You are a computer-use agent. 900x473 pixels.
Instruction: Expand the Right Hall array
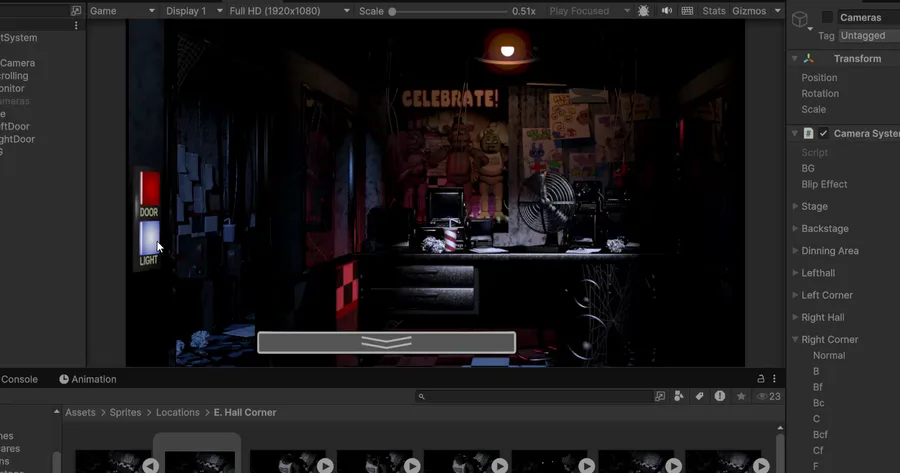pos(795,317)
